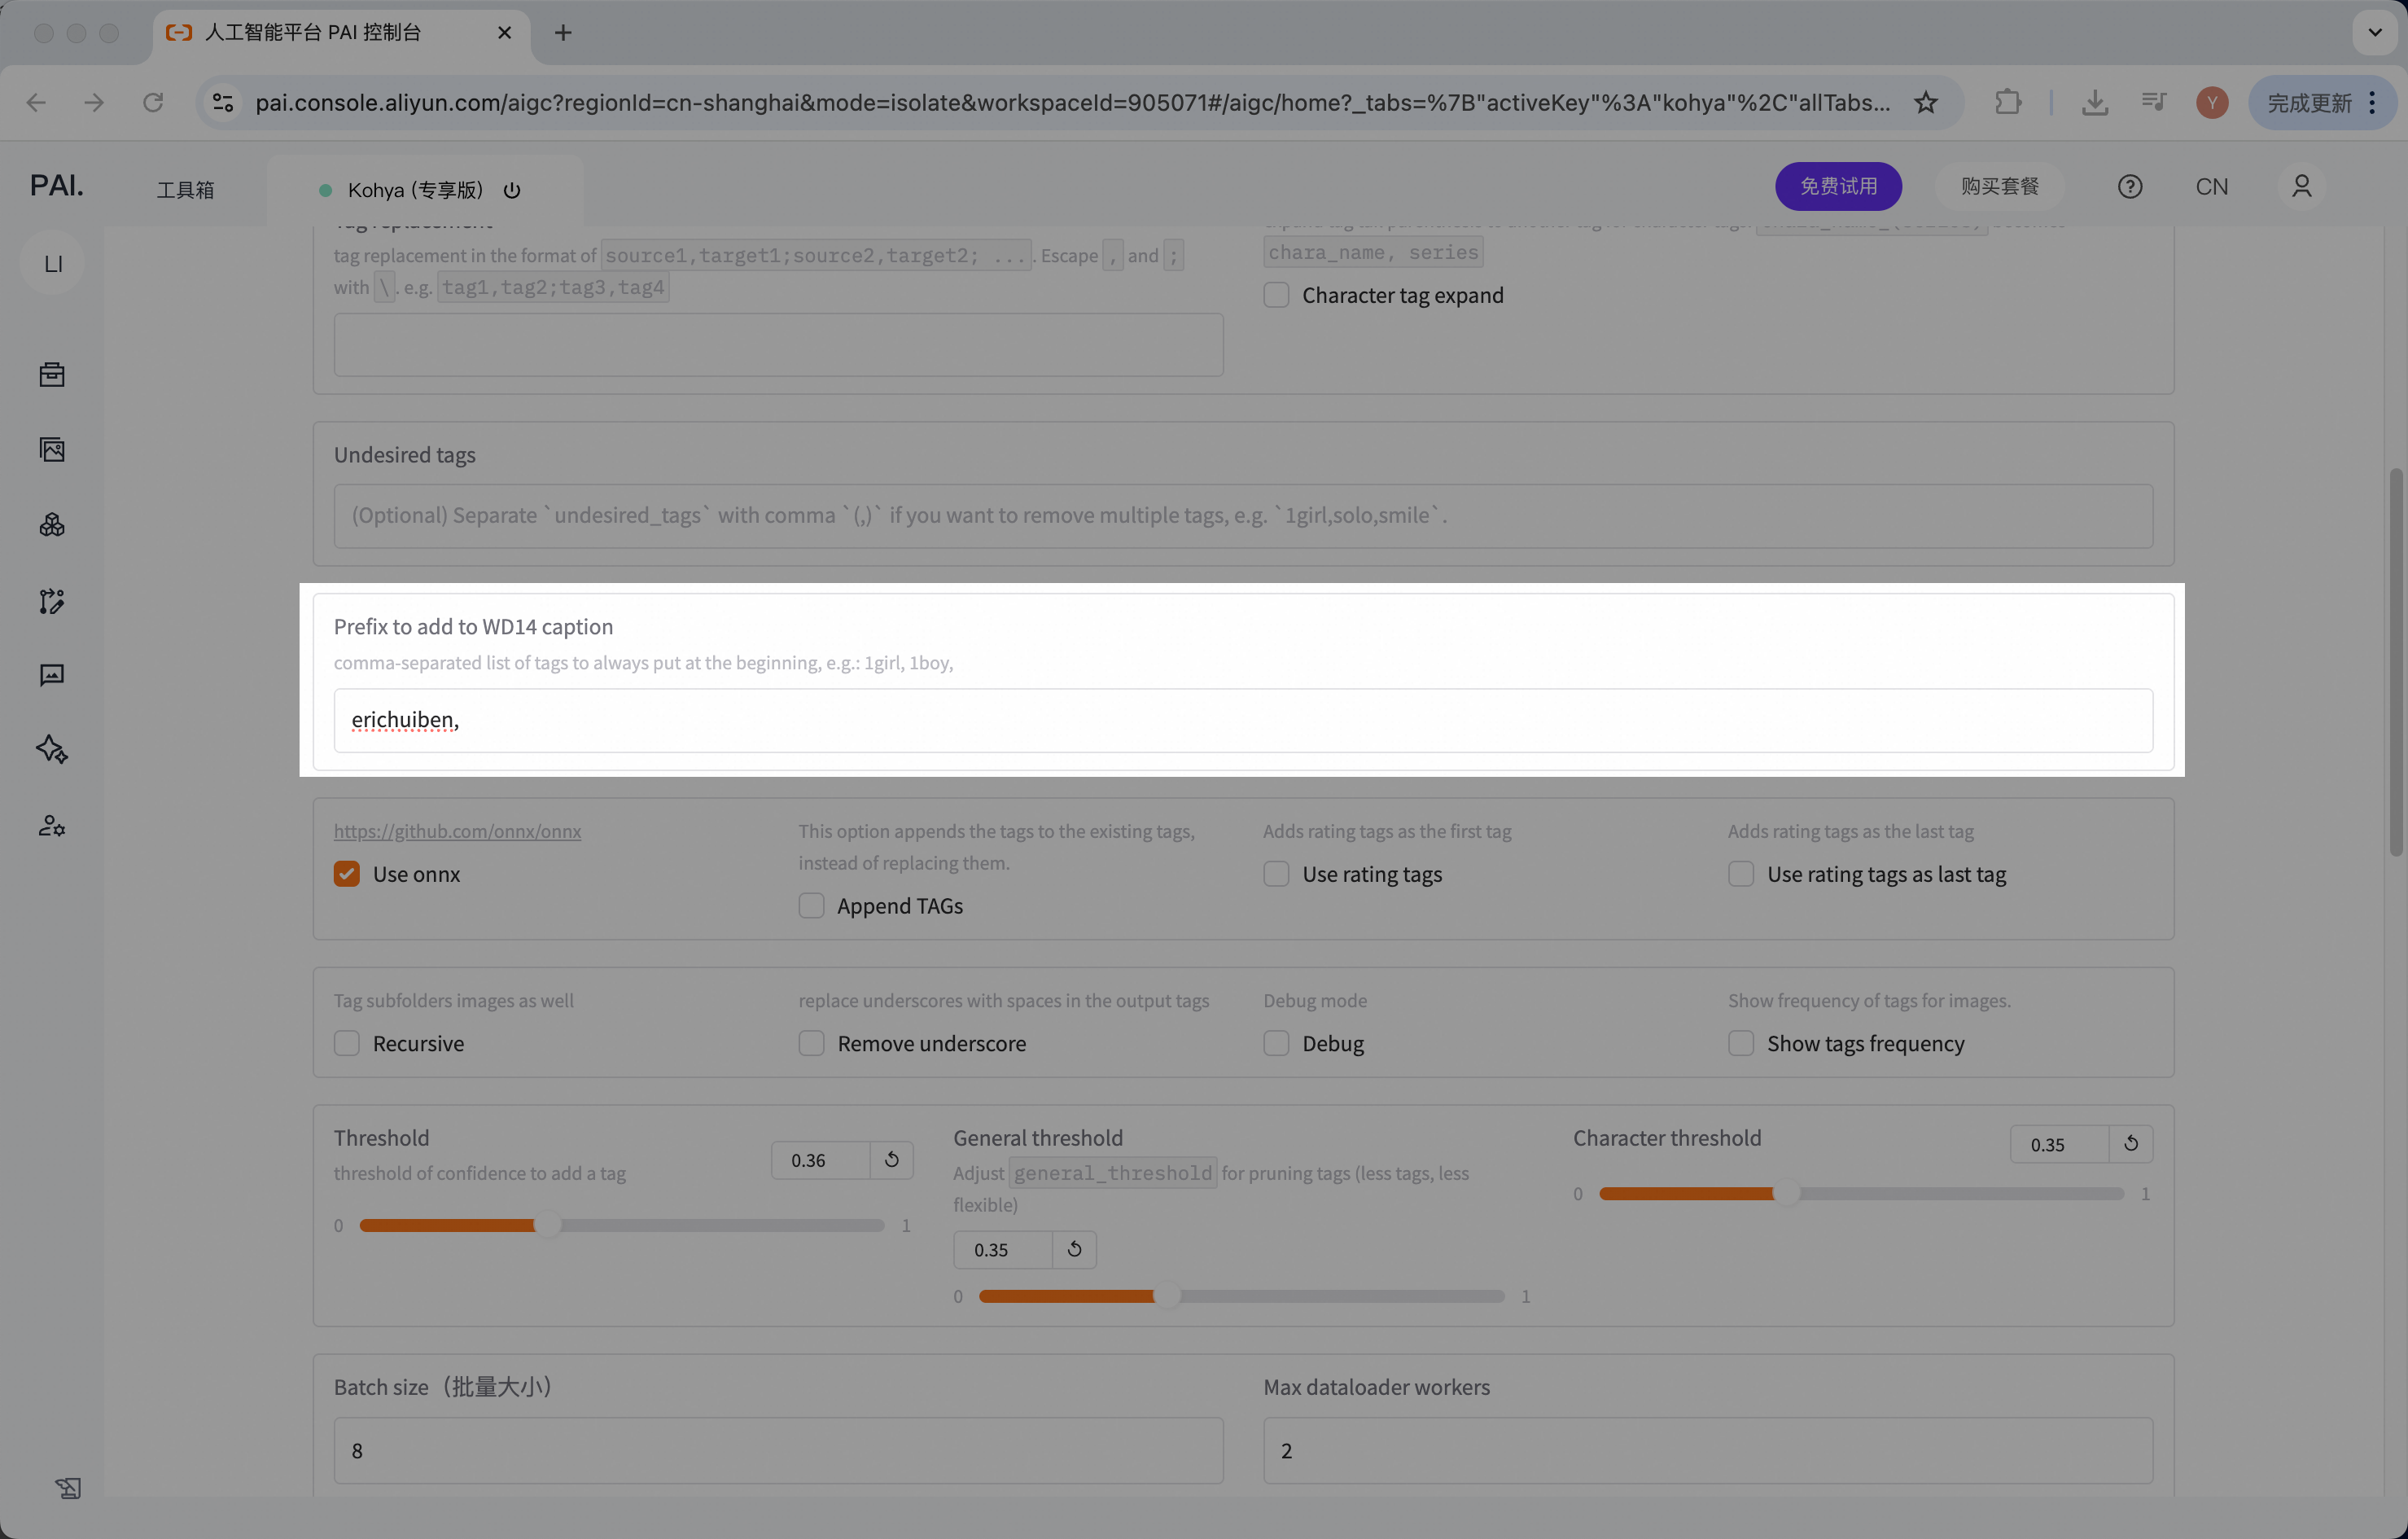2408x1539 pixels.
Task: Expand the browser tab list chevron
Action: (x=2375, y=33)
